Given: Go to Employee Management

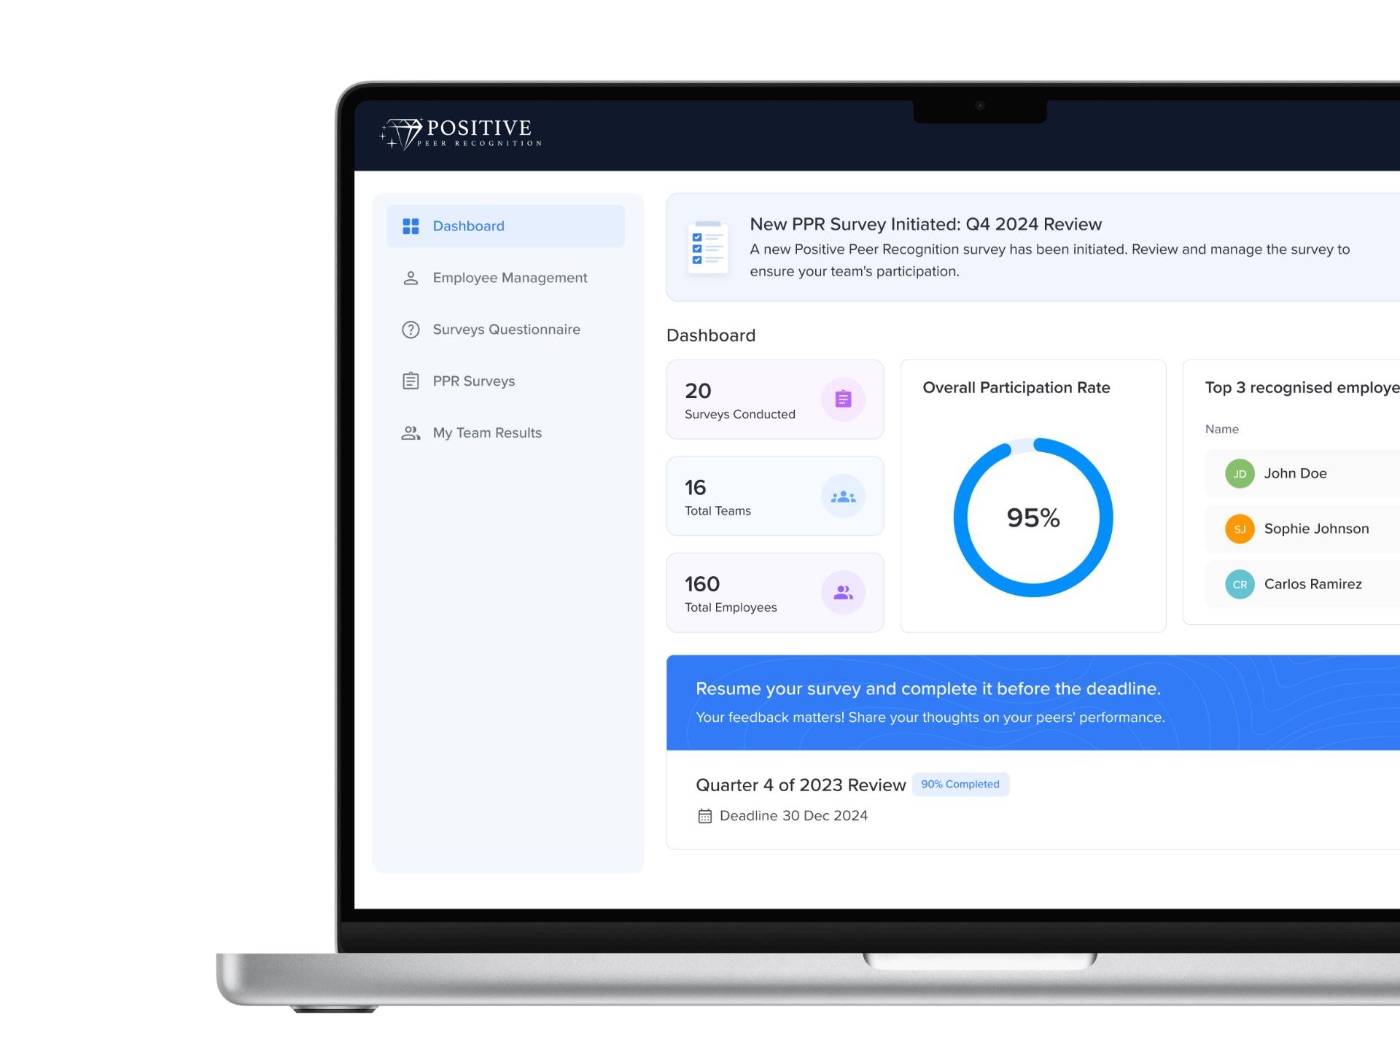Looking at the screenshot, I should 506,278.
